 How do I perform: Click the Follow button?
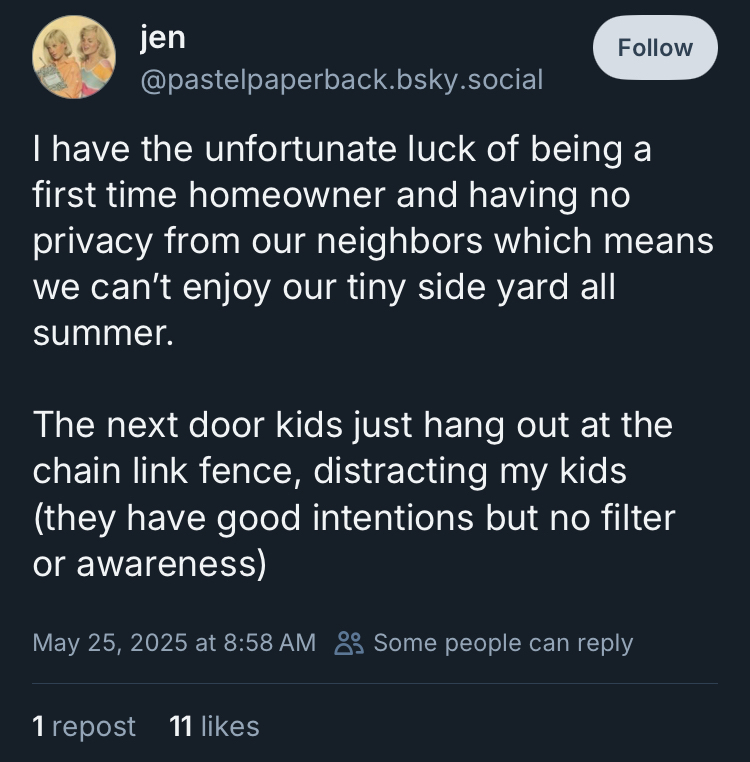(655, 48)
